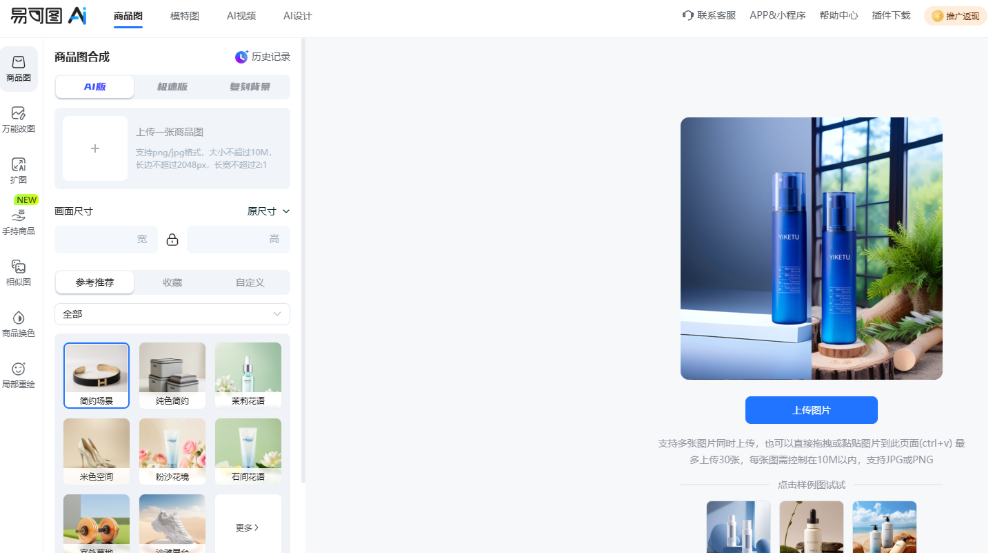Switch to the 复刻背景 tab
Screen dimensions: 988x553
[250, 87]
